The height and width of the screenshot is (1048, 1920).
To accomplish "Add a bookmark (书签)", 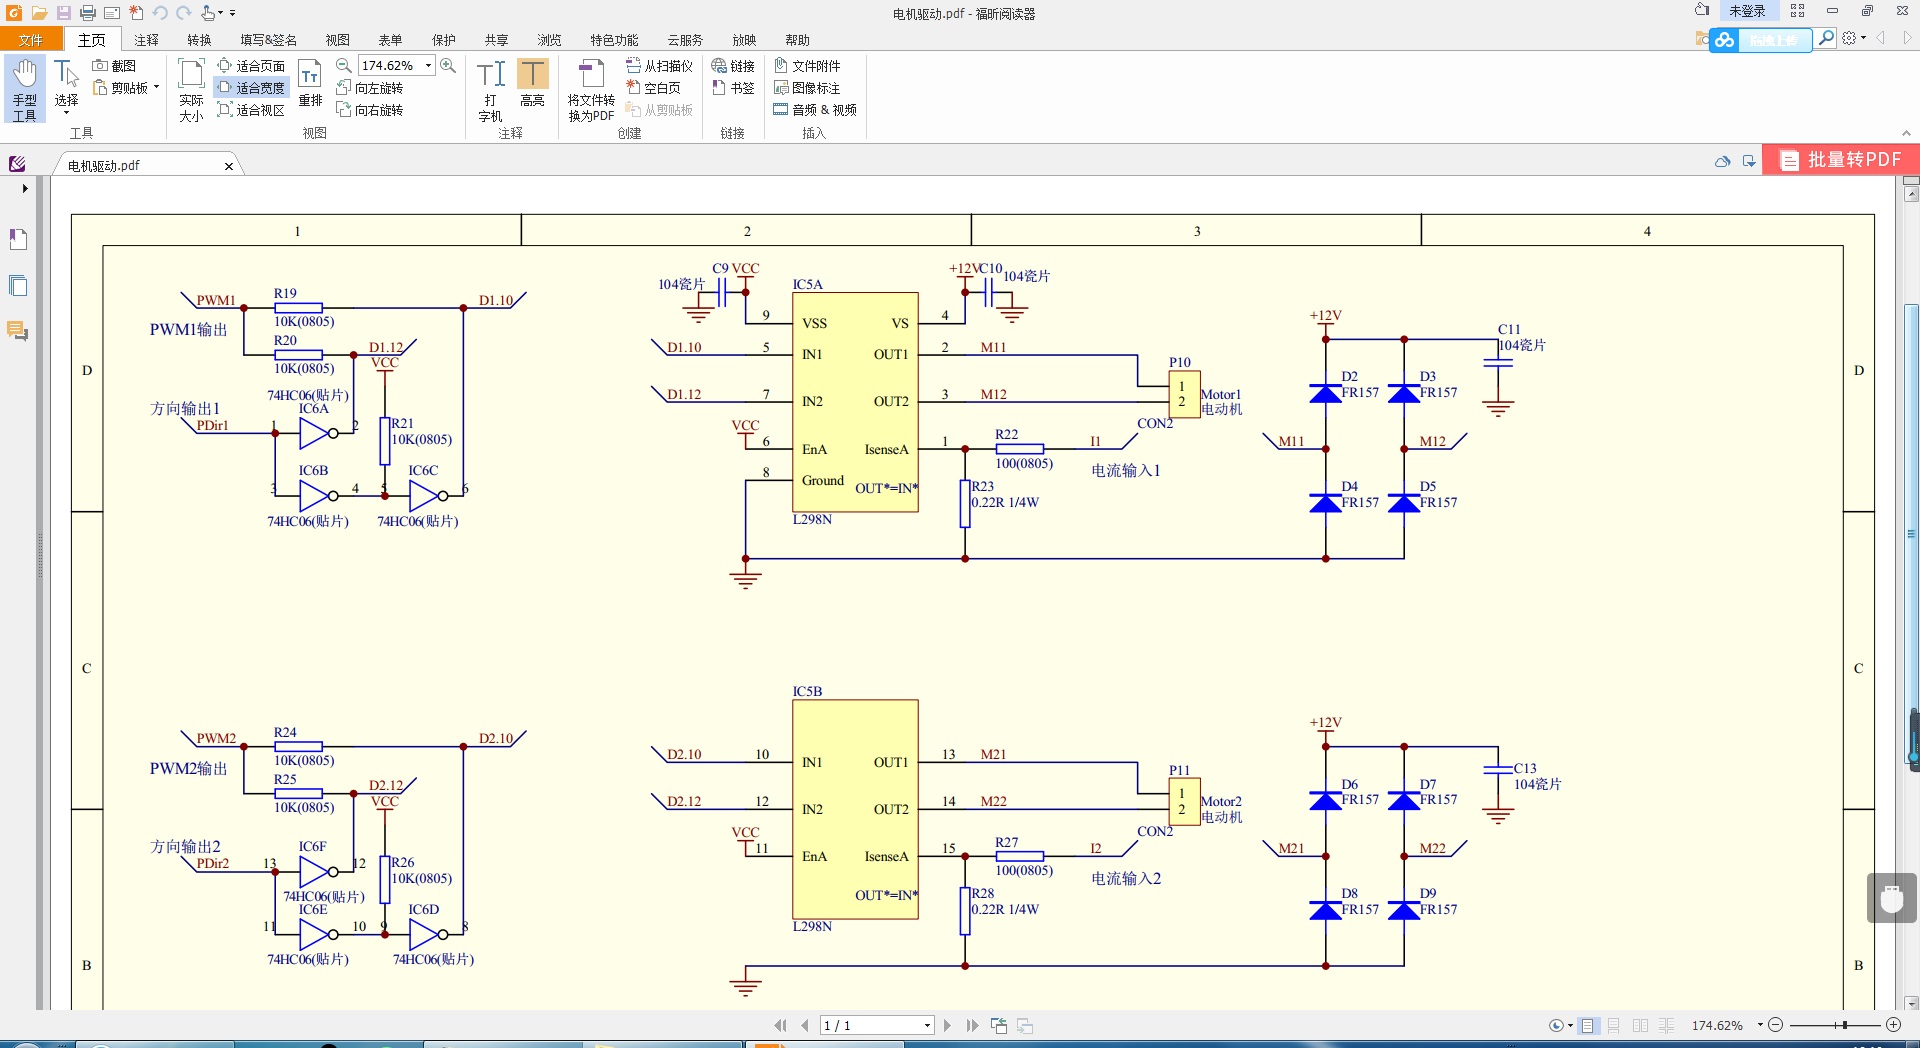I will 733,88.
